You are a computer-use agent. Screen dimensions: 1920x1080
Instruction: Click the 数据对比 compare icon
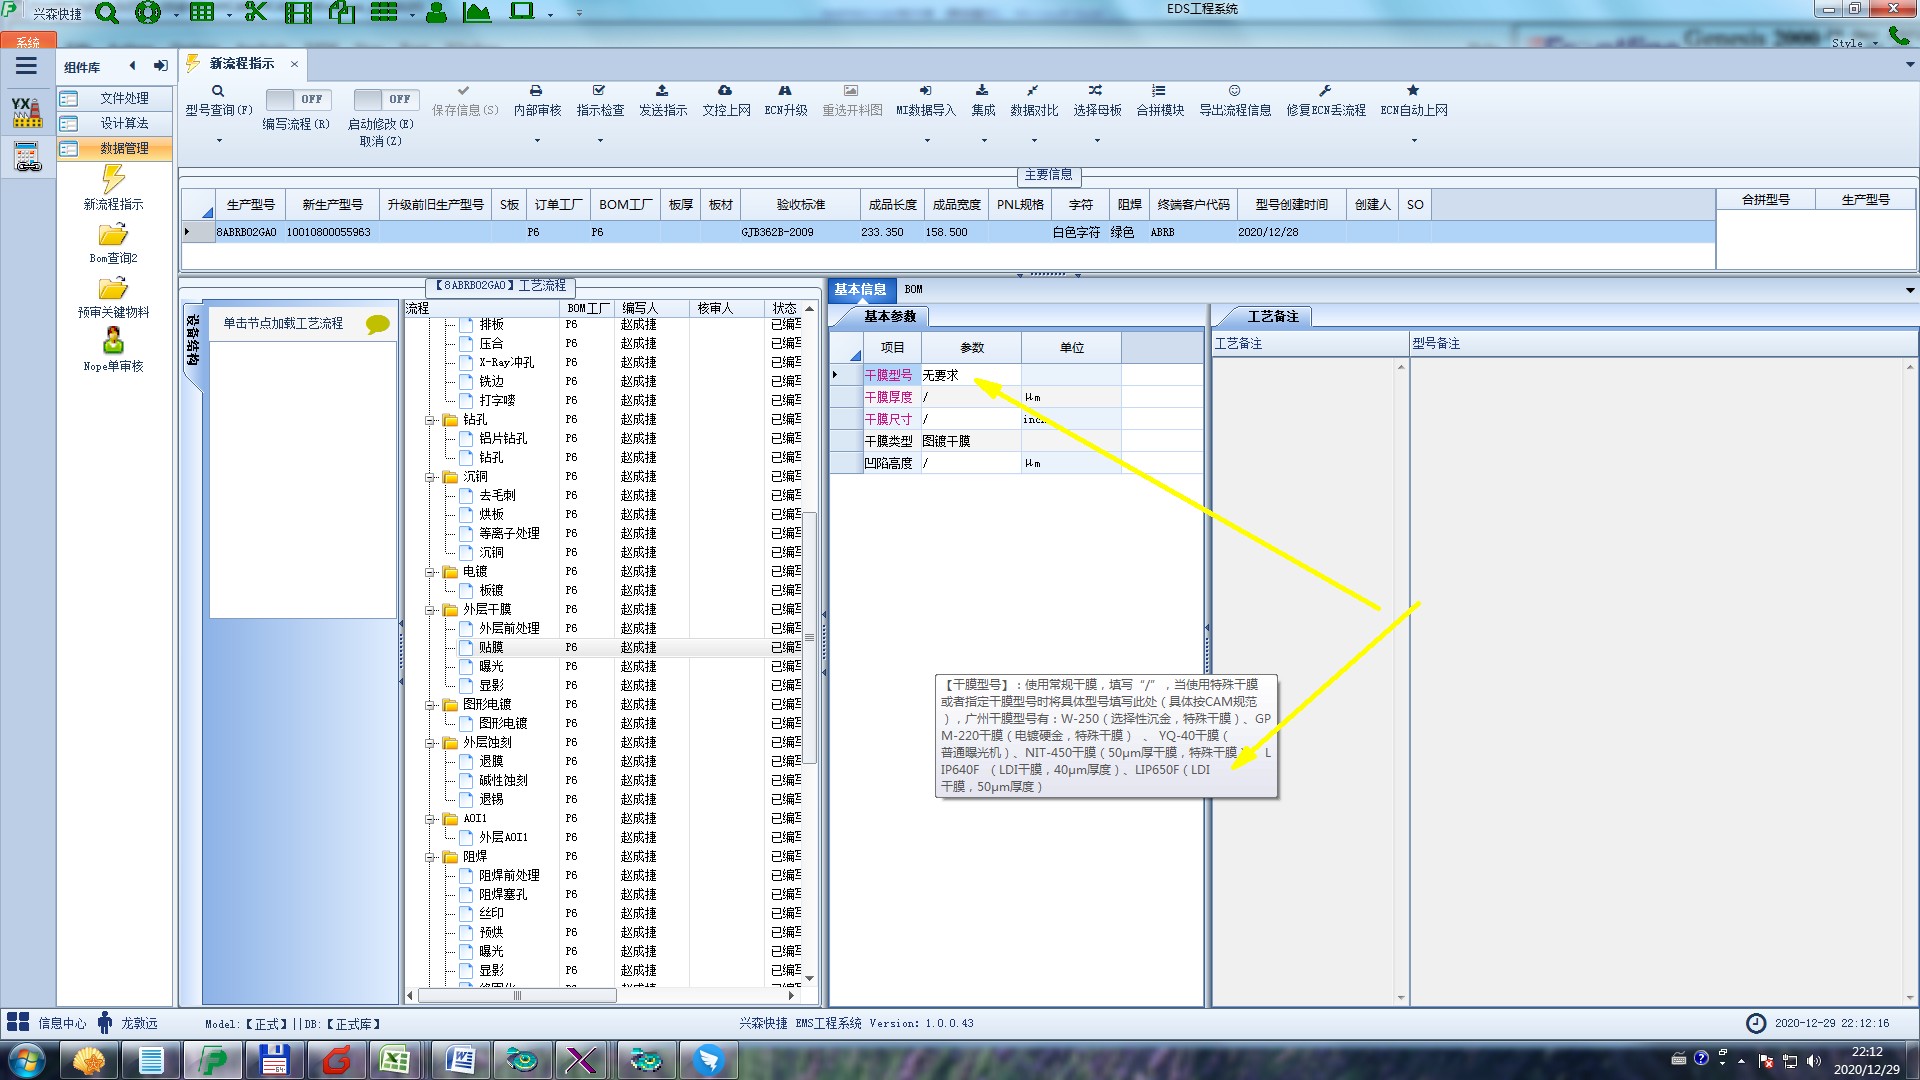pyautogui.click(x=1033, y=91)
